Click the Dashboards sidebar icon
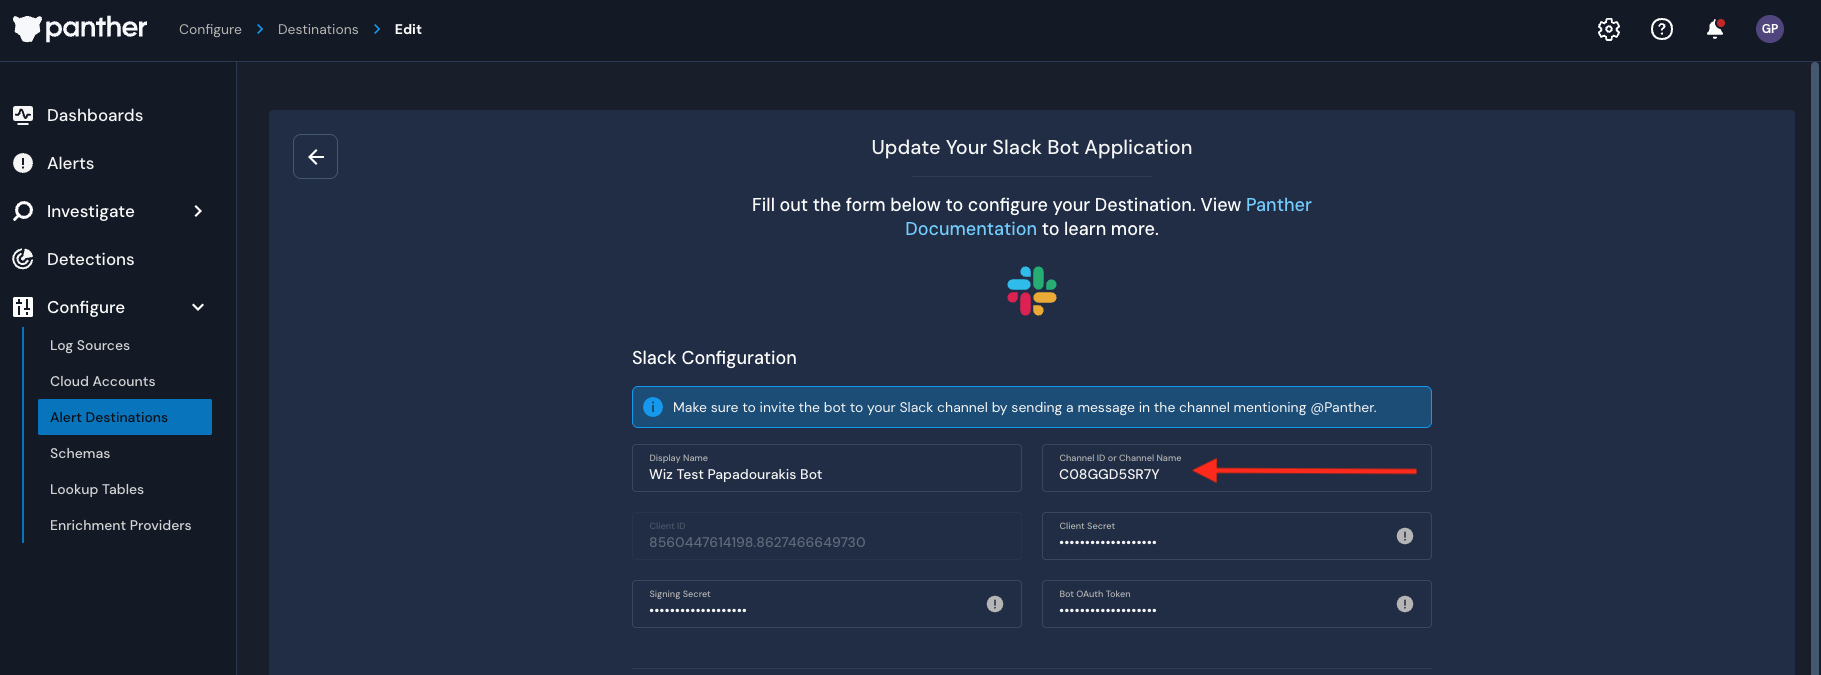Viewport: 1821px width, 675px height. coord(23,115)
